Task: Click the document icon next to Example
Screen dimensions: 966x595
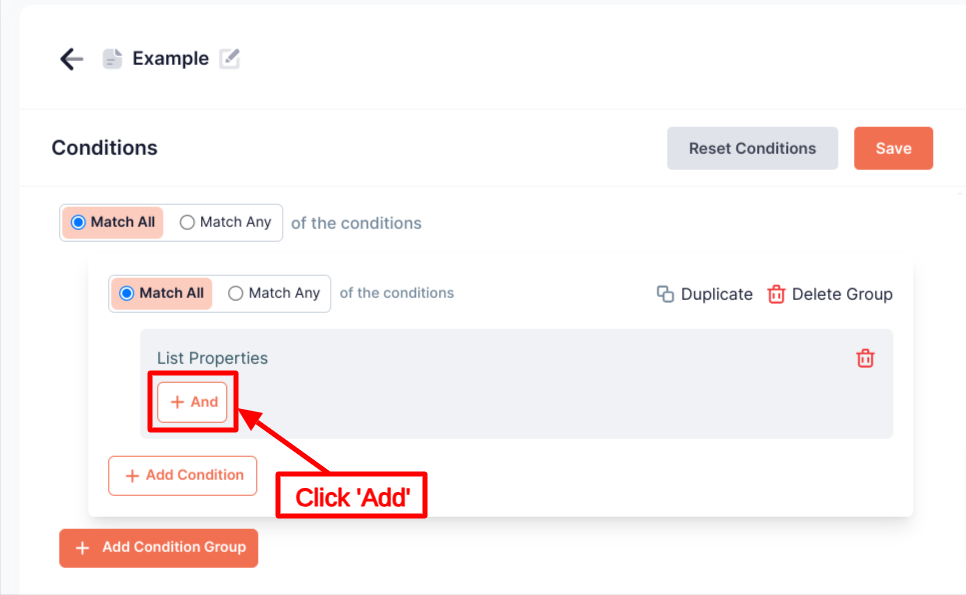Action: pyautogui.click(x=113, y=59)
